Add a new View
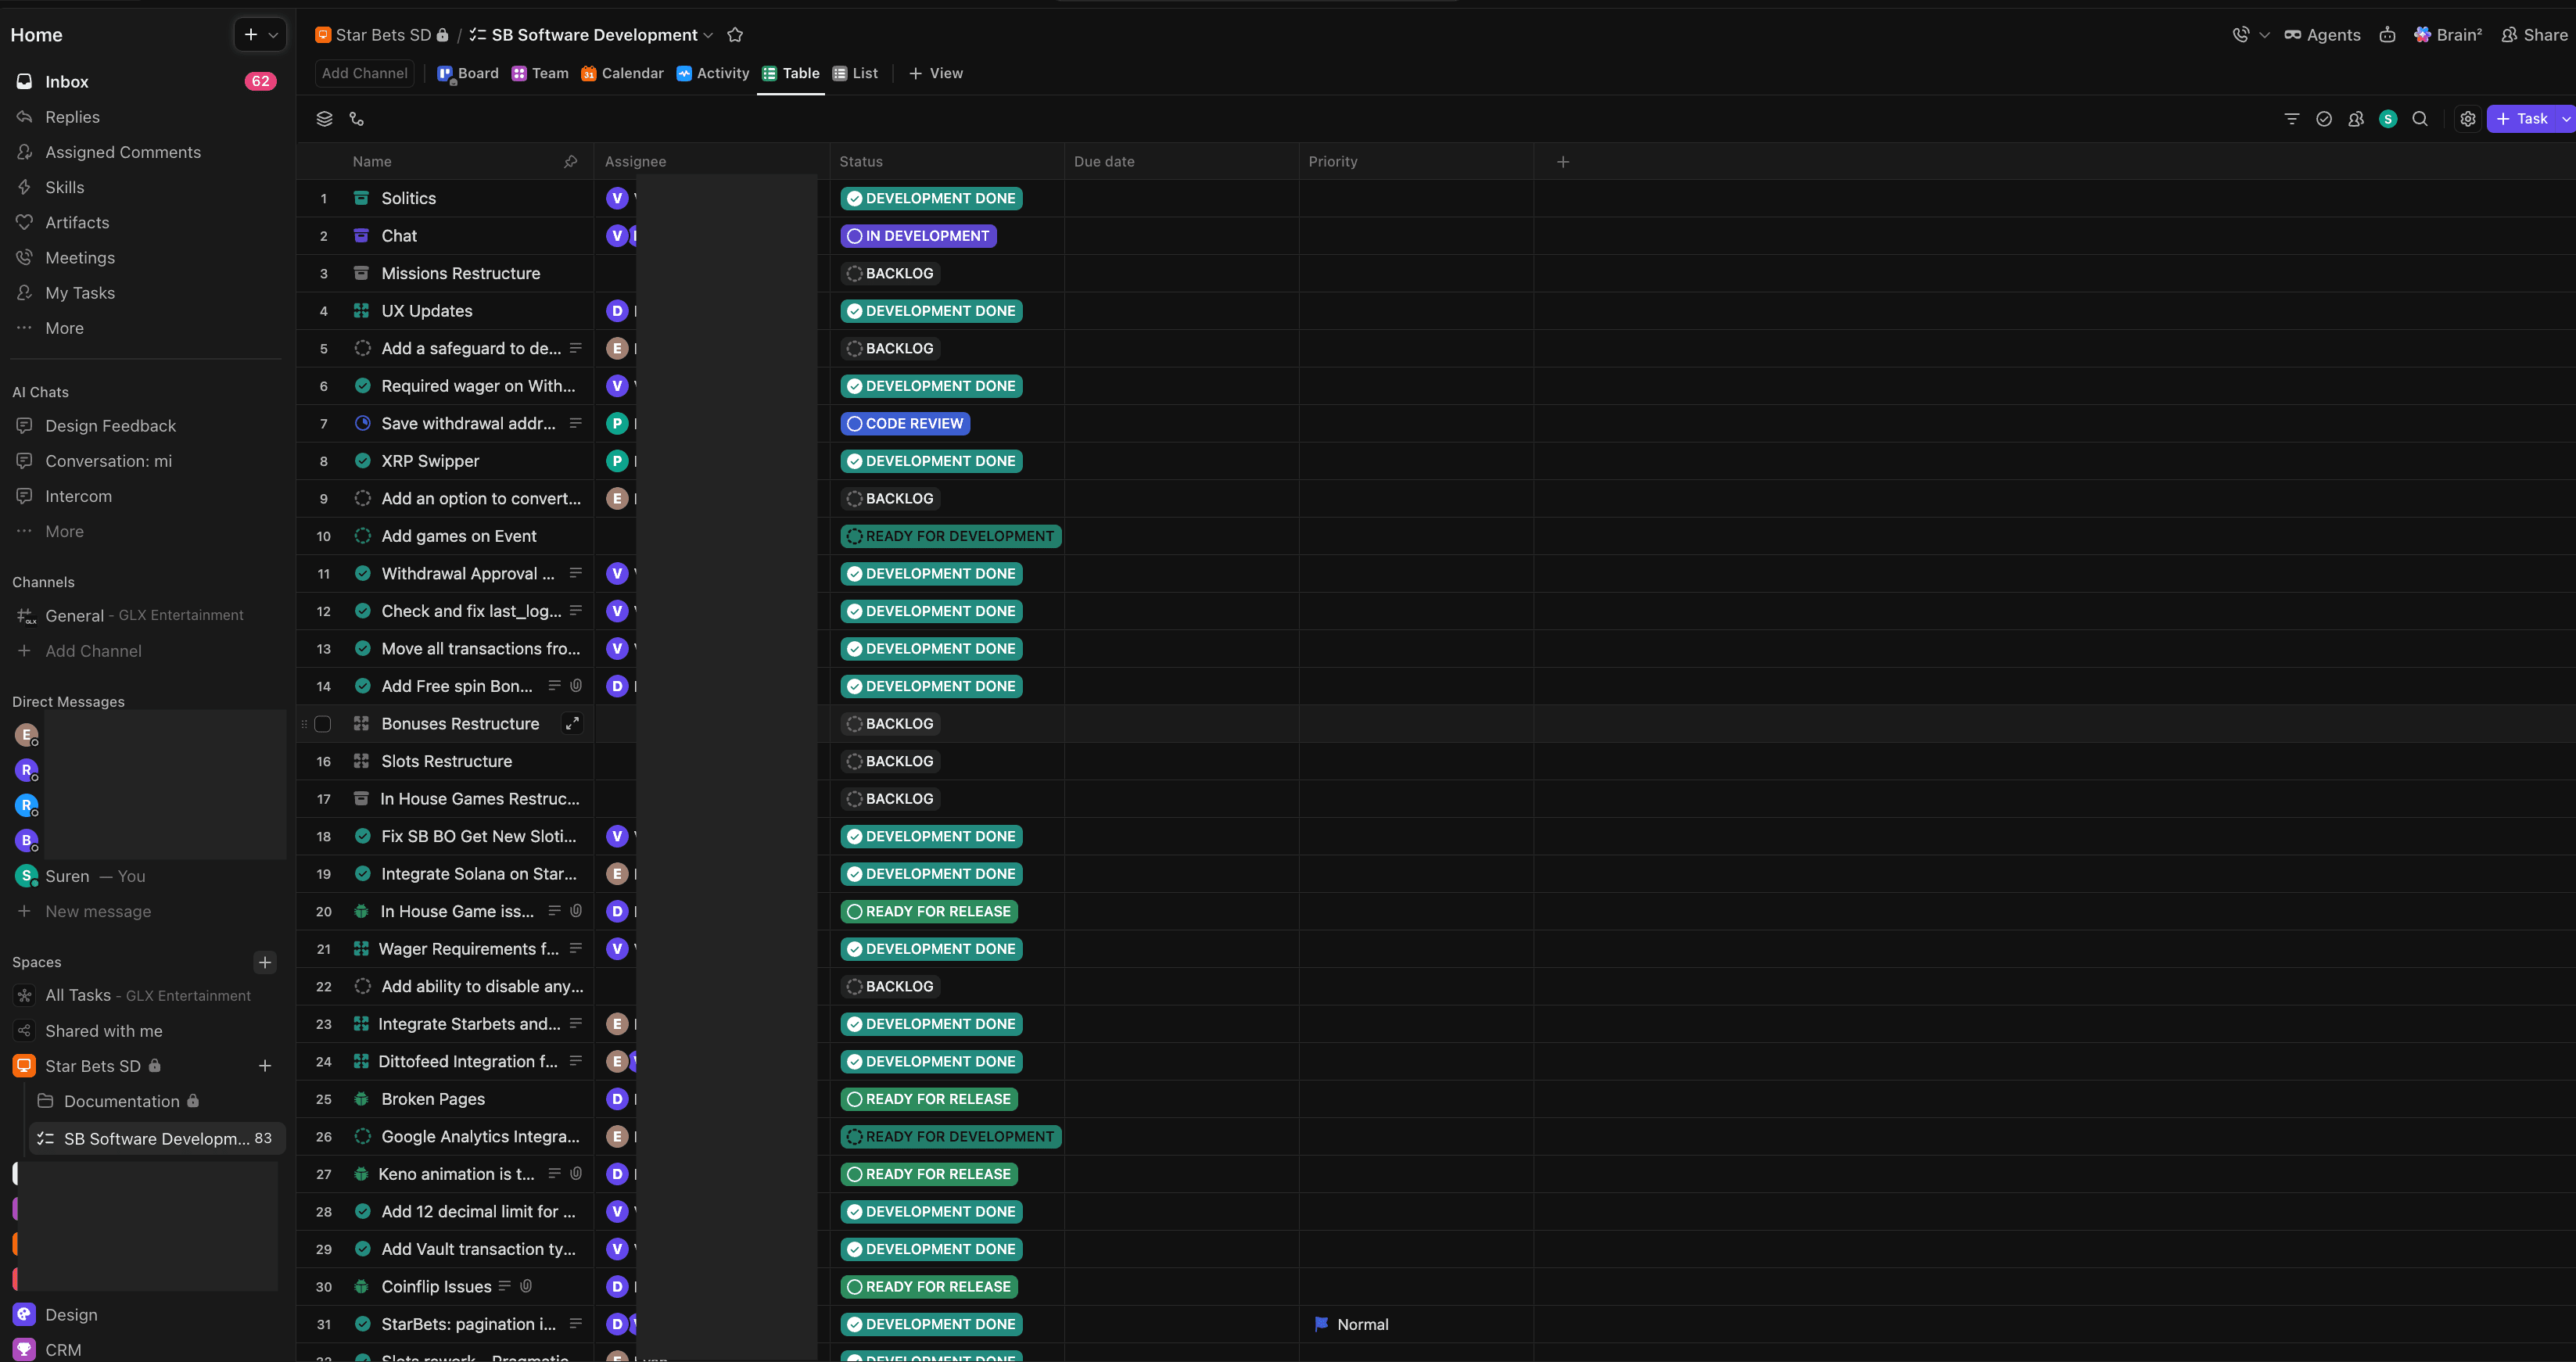 coord(936,73)
